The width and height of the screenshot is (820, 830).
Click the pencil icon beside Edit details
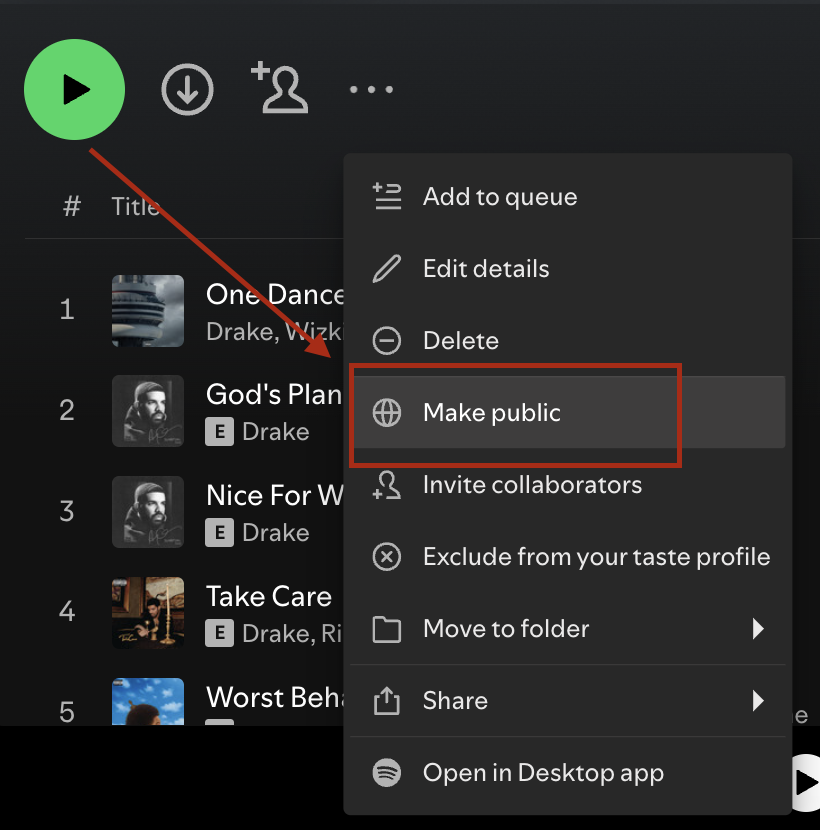pyautogui.click(x=387, y=268)
